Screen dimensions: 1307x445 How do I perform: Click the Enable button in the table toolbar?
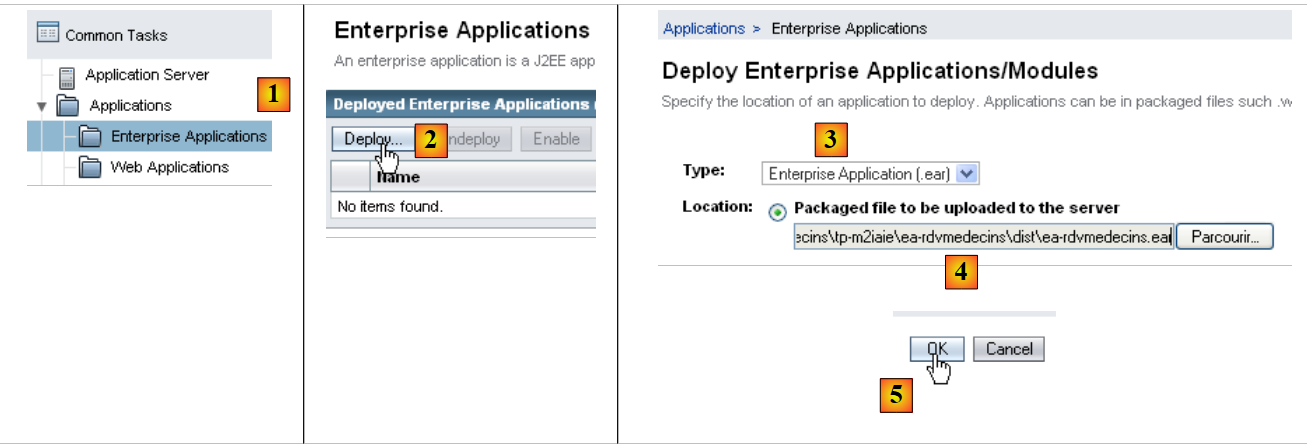556,139
